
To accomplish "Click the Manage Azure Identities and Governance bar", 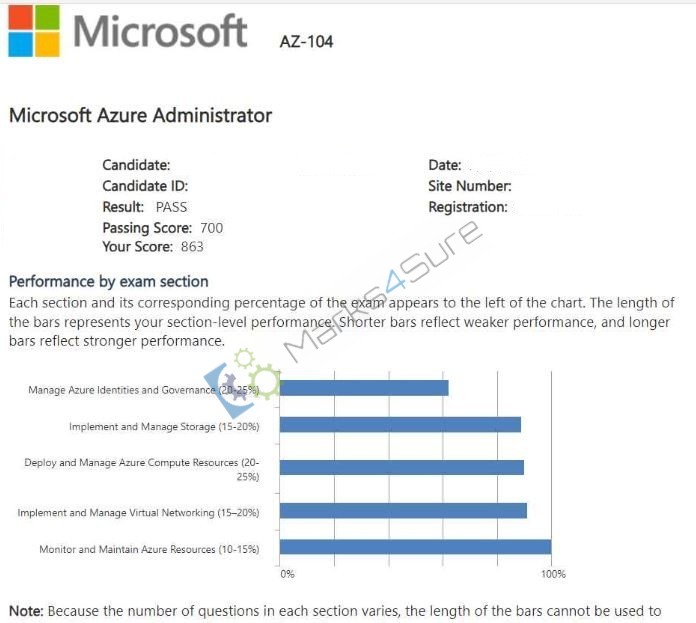I will [364, 388].
